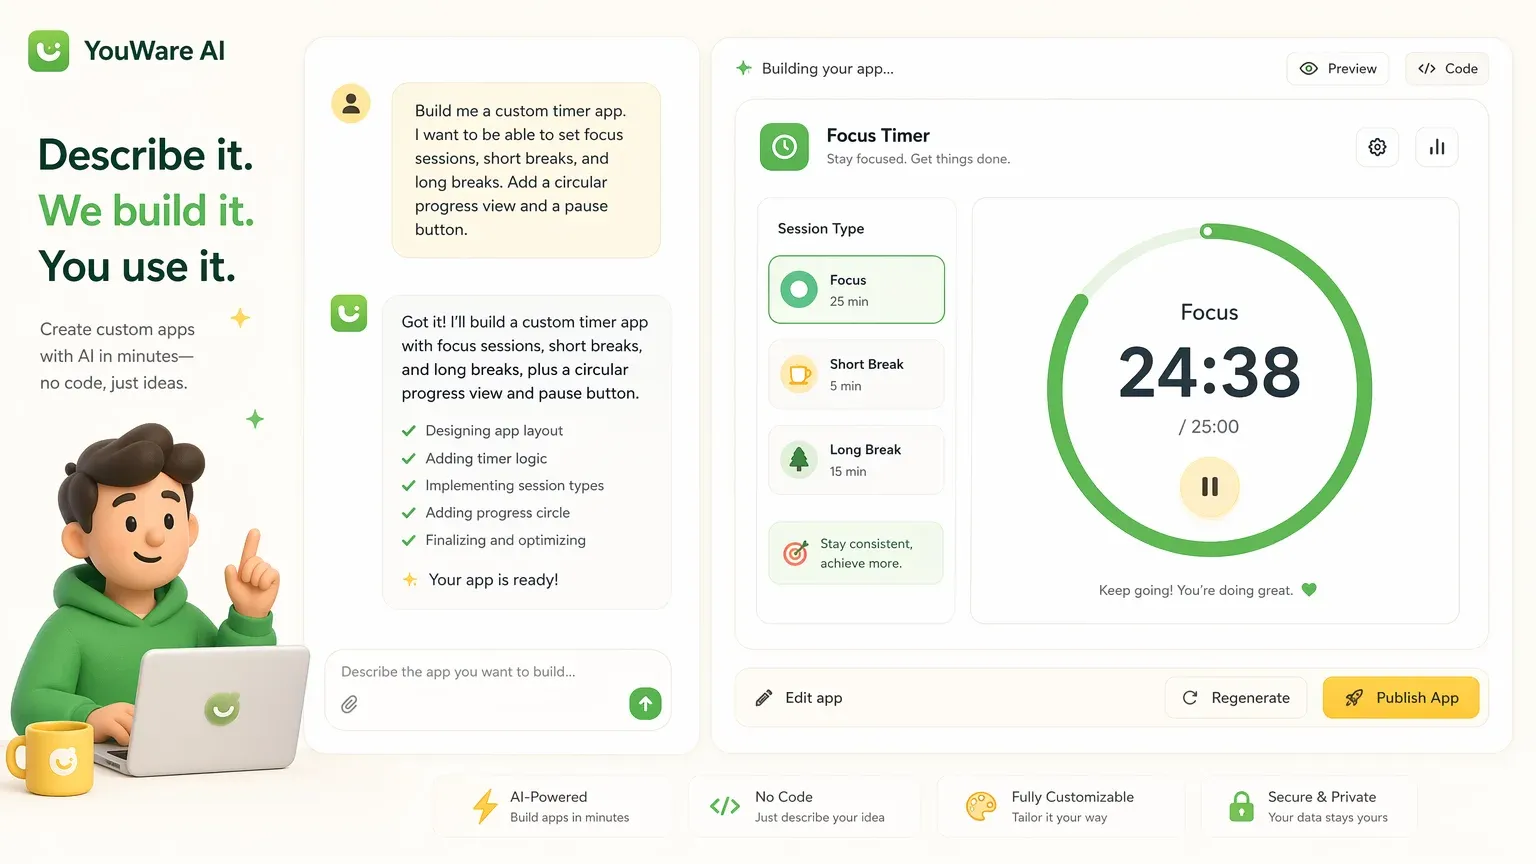Viewport: 1536px width, 864px height.
Task: Select the Focus 25 min session type
Action: [x=856, y=290]
